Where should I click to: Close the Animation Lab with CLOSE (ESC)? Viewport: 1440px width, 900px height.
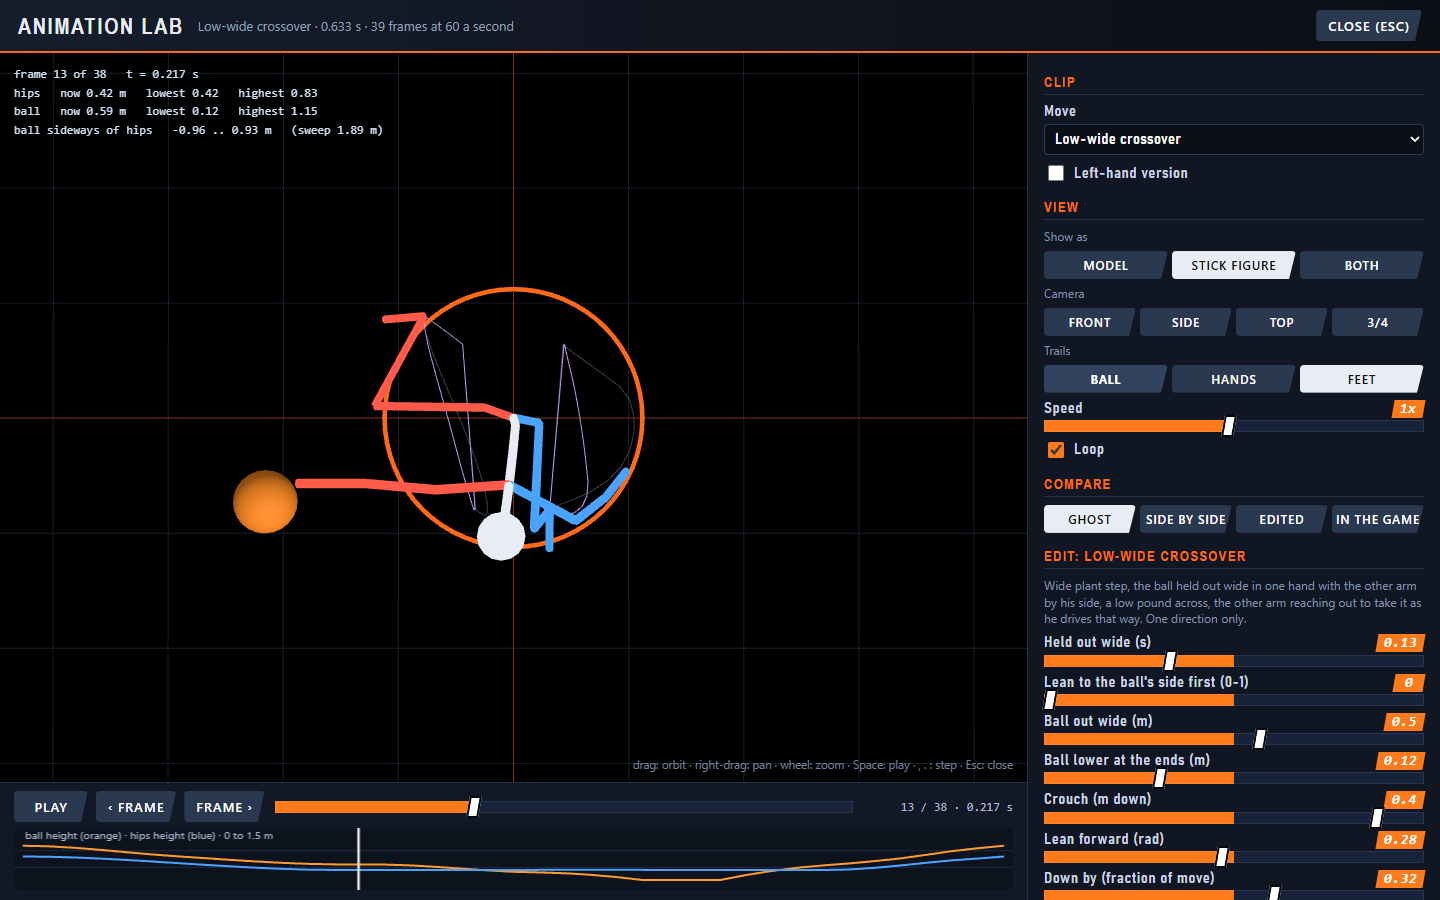[x=1368, y=26]
